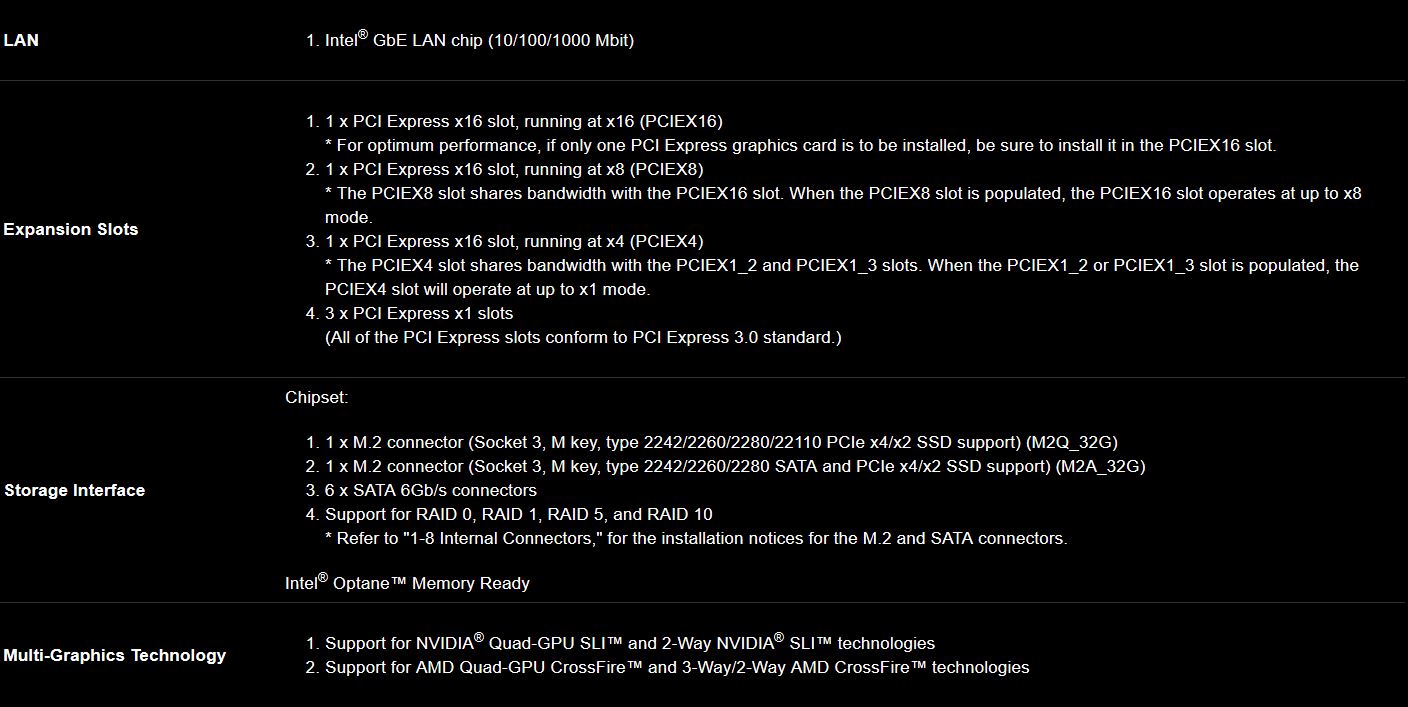Click the 6 x SATA 6Gb/s connectors entry
Viewport: 1408px width, 707px height.
[430, 490]
